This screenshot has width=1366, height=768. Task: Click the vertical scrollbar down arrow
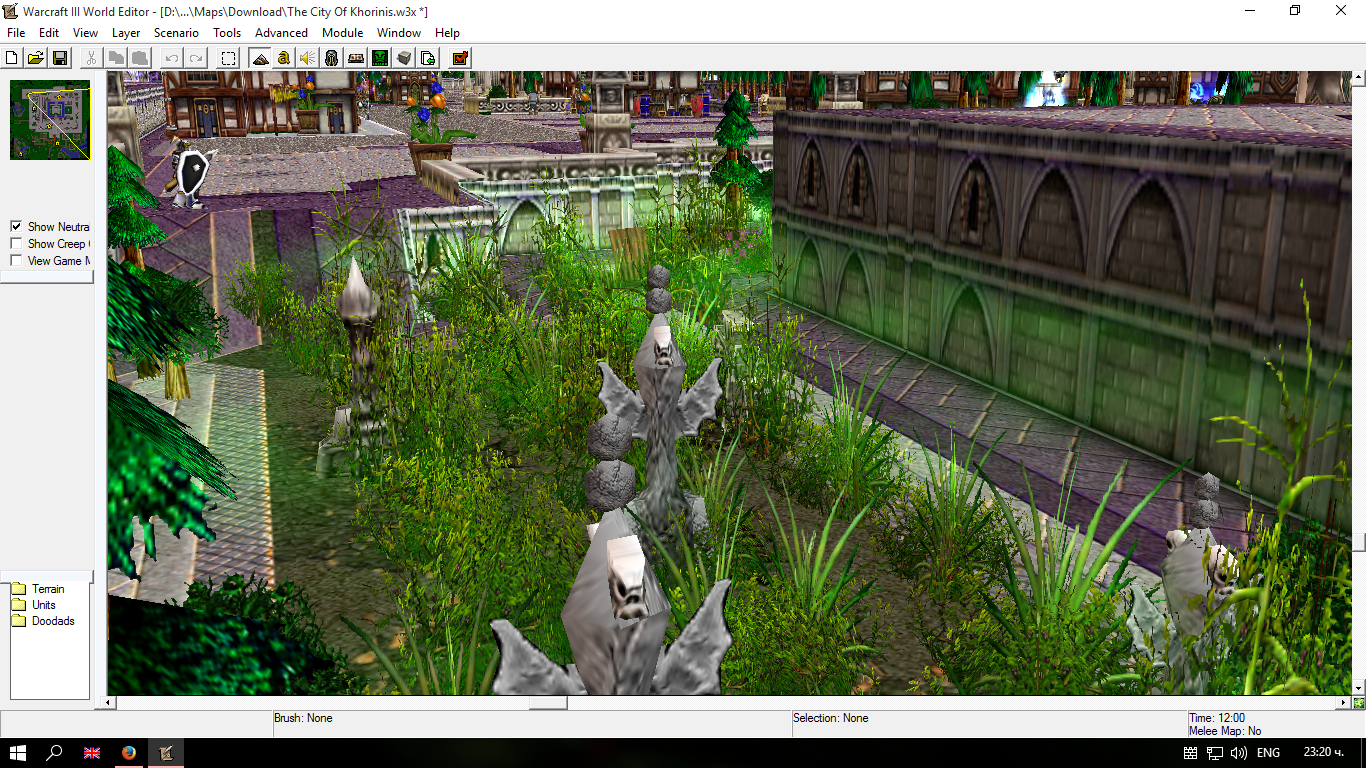tap(1359, 688)
